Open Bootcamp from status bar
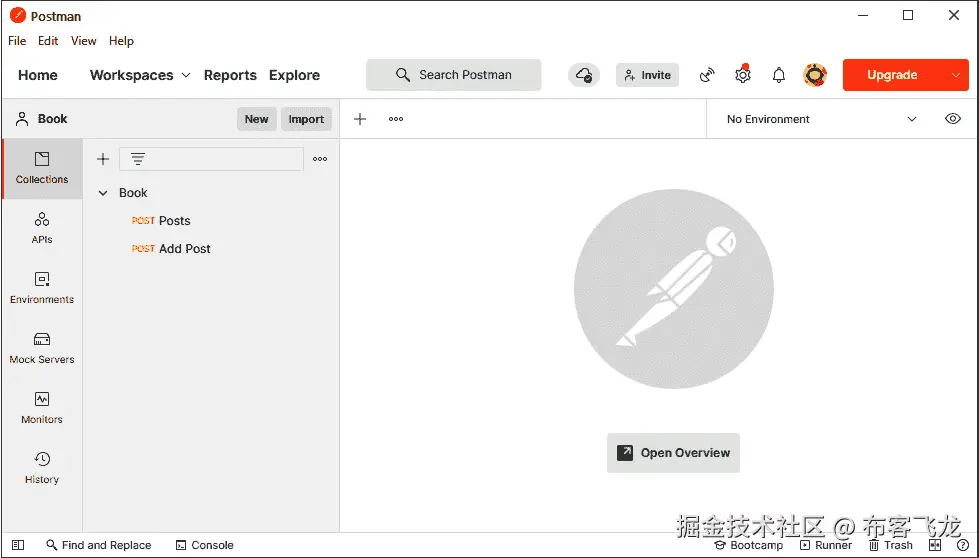This screenshot has width=979, height=558. point(749,545)
